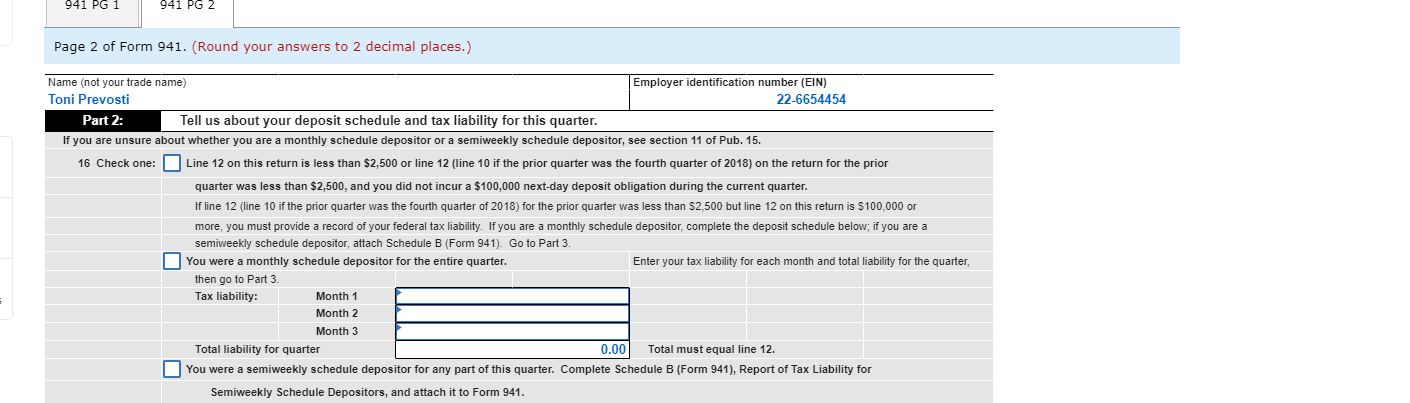
Task: Click the 'Tax liability:' label
Action: 226,296
